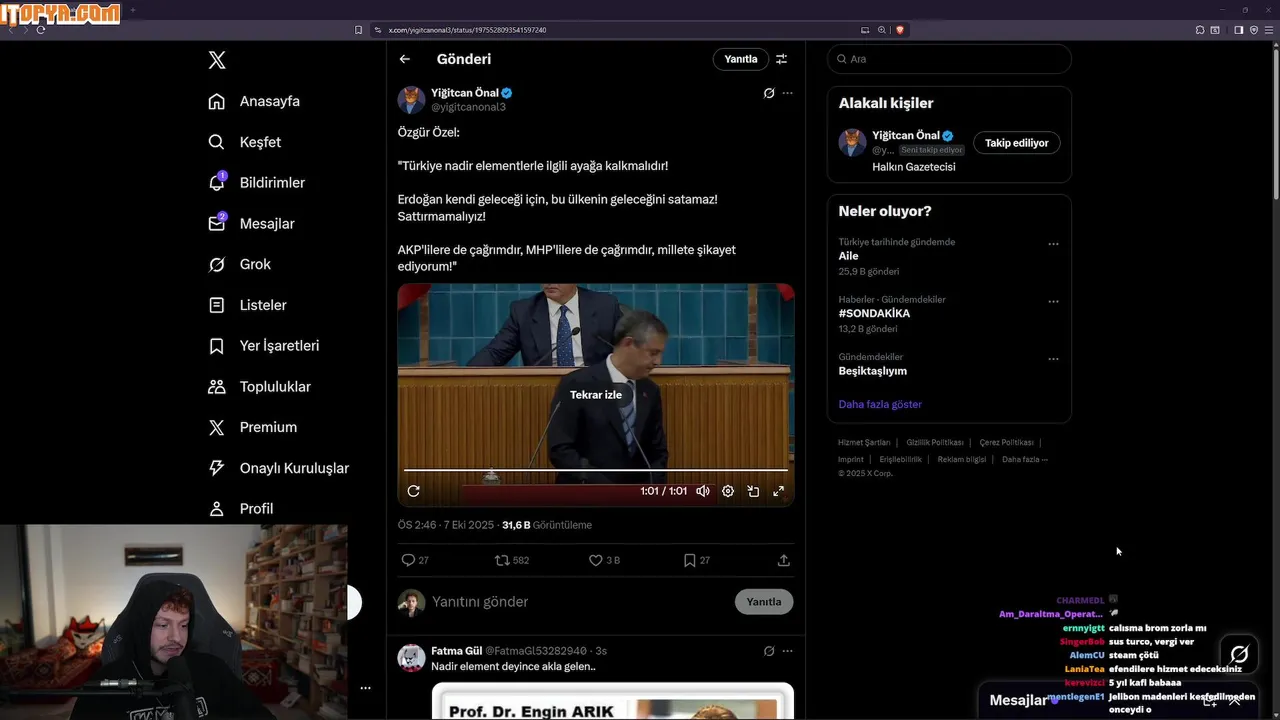Click Takip ediyor button
This screenshot has height=720, width=1280.
pos(1017,143)
